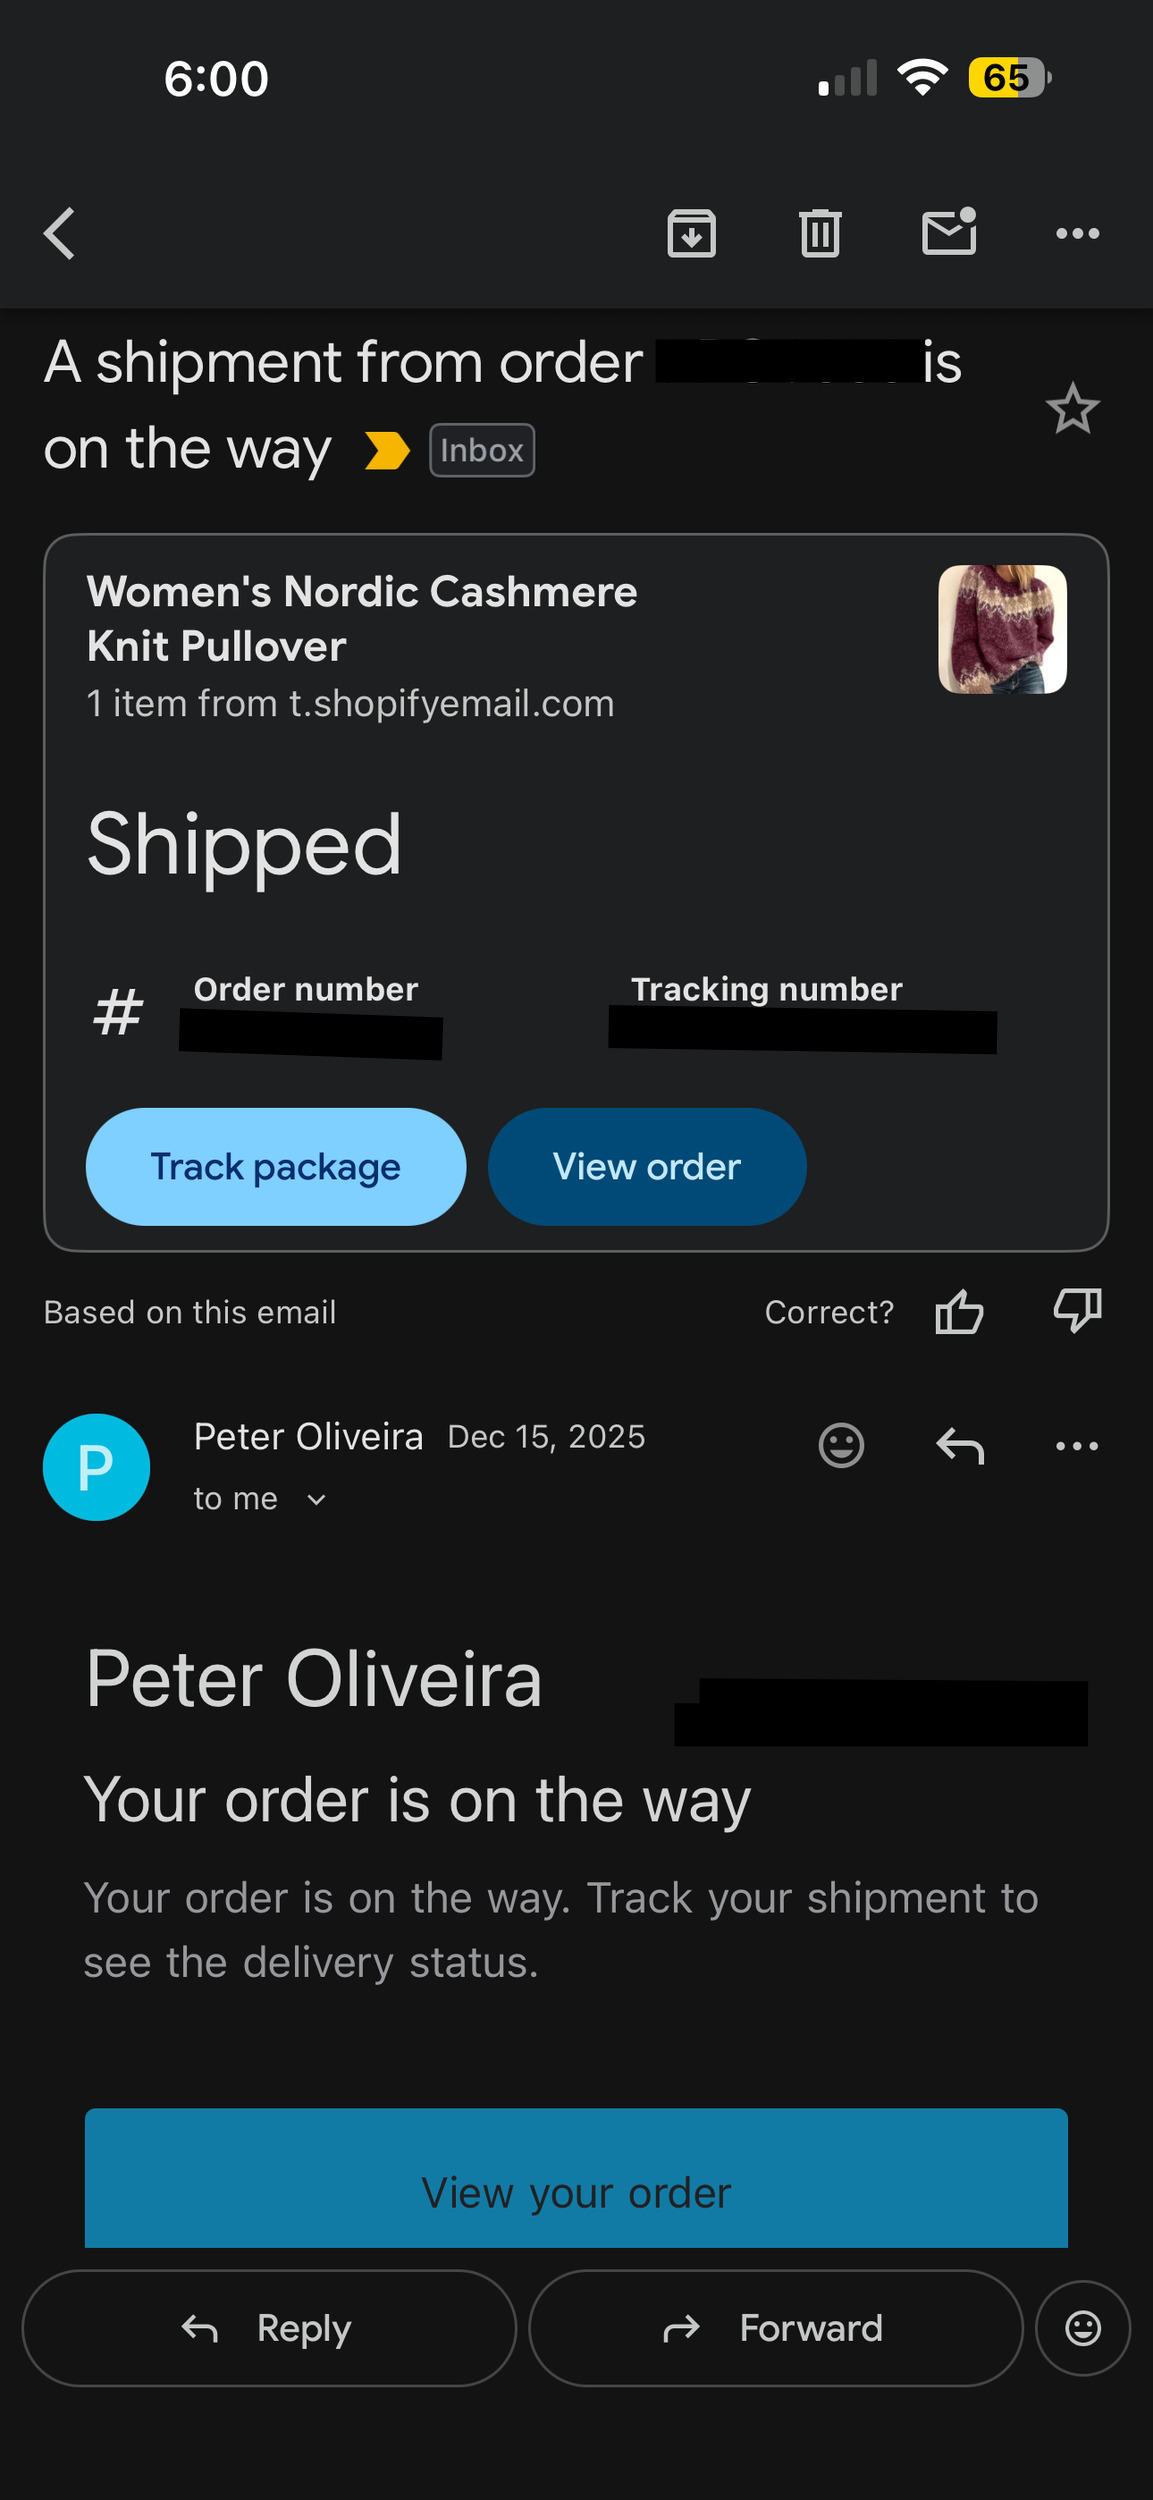Go back using the back arrow
Image resolution: width=1153 pixels, height=2500 pixels.
tap(60, 234)
